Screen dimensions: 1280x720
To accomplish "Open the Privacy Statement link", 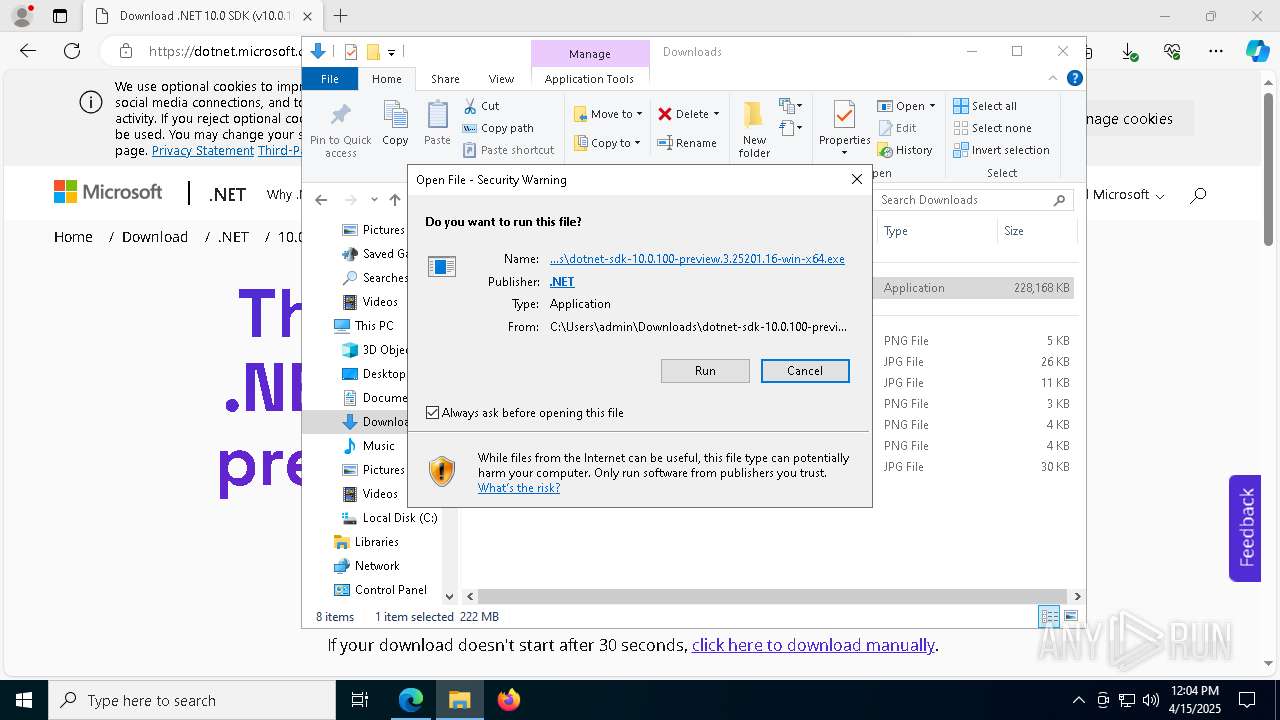I will [203, 150].
